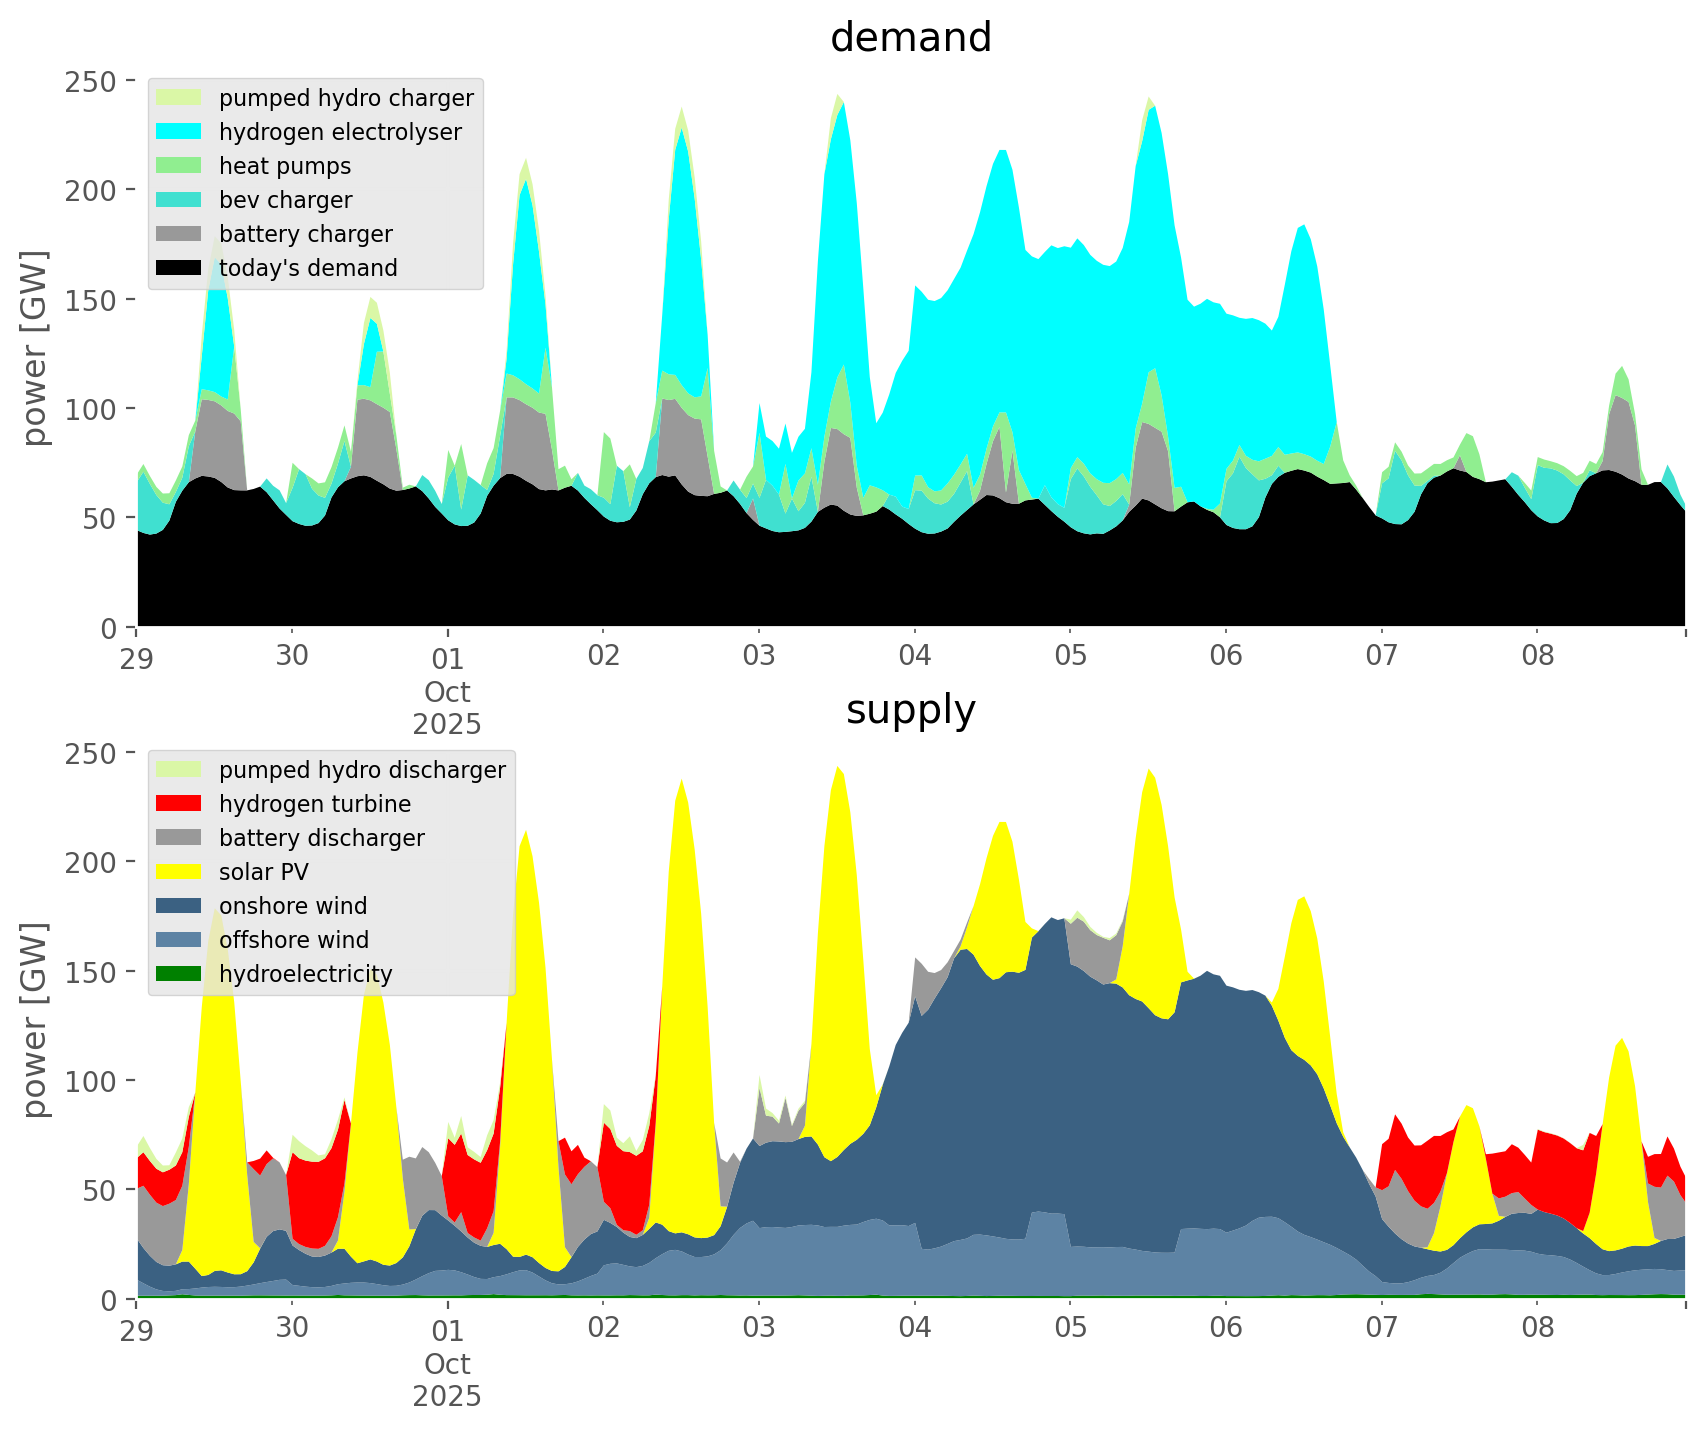Image resolution: width=1706 pixels, height=1431 pixels.
Task: Select the 'battery charger' legend label
Action: tap(305, 234)
